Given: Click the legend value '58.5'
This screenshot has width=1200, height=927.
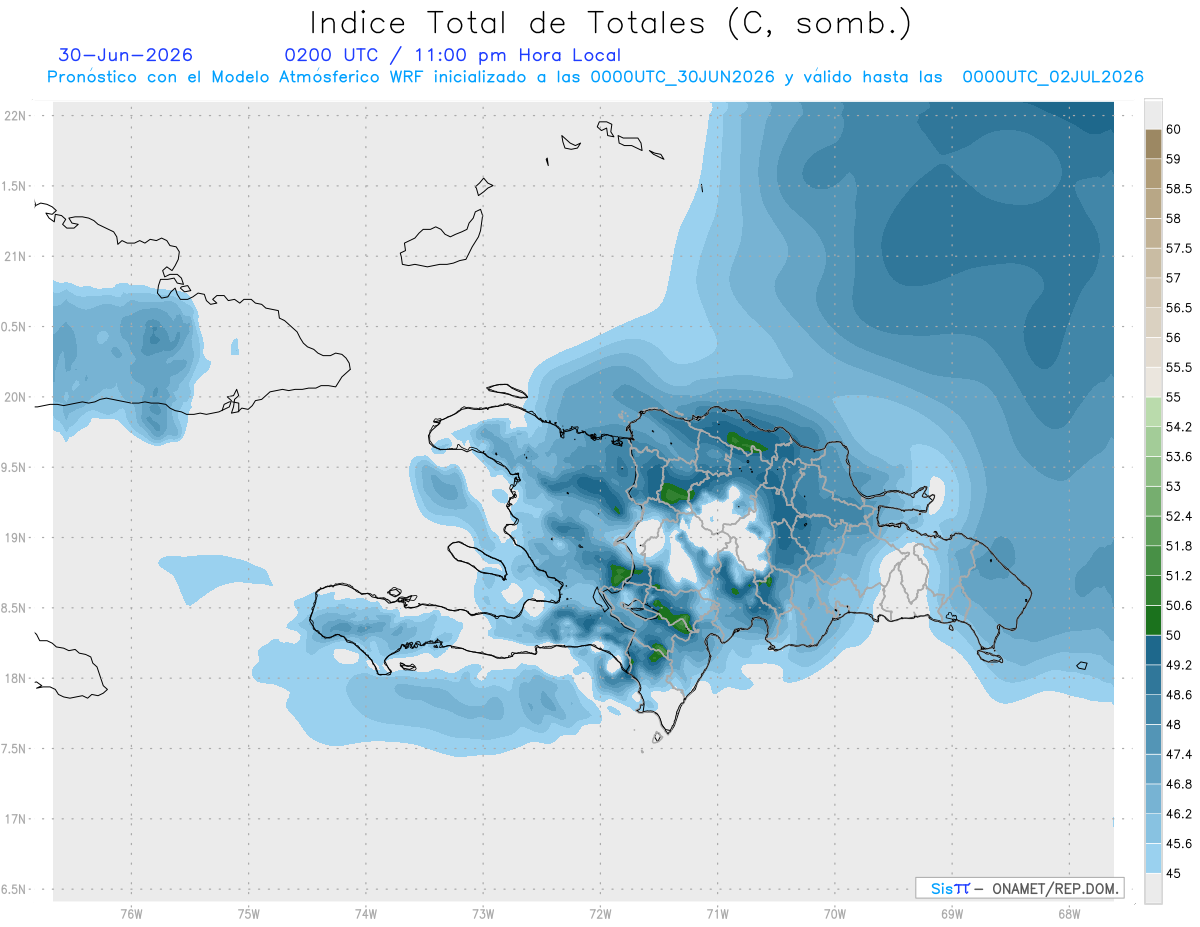Looking at the screenshot, I should point(1179,189).
